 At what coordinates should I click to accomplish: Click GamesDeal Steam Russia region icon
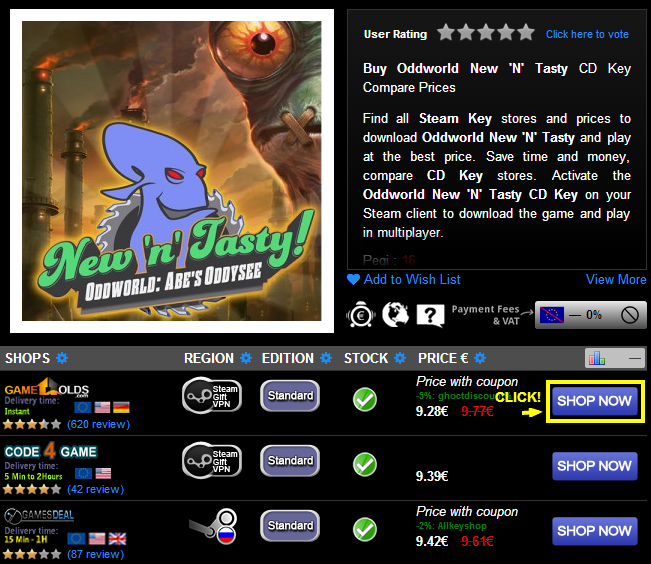213,526
